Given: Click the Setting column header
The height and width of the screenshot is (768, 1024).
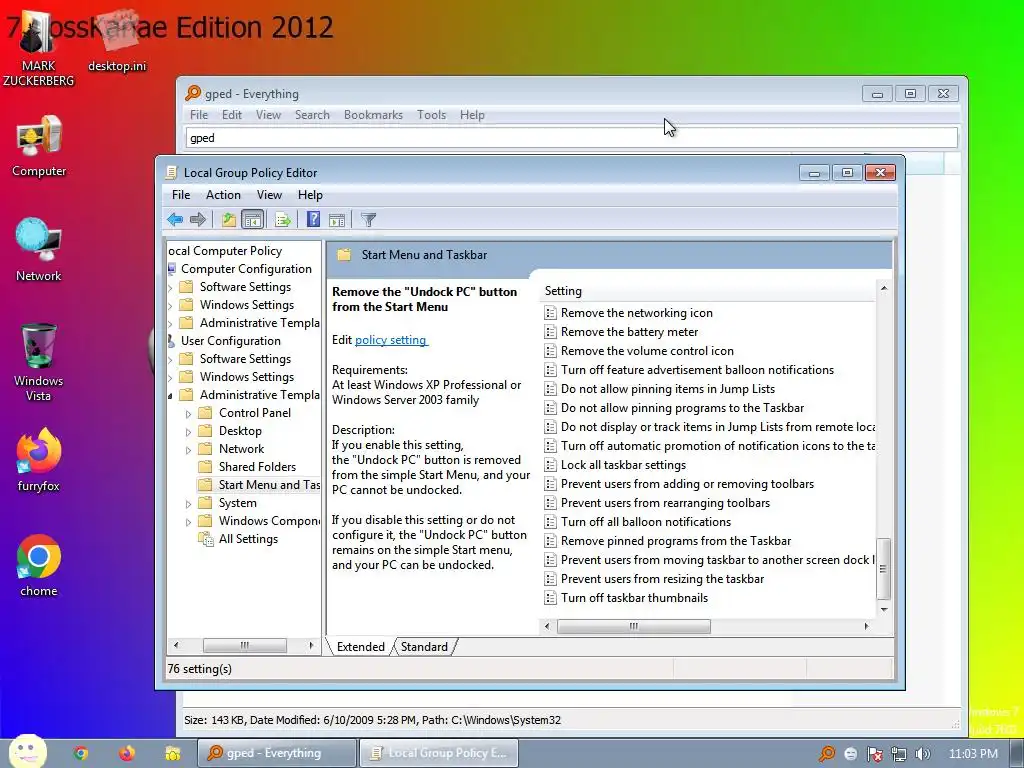Looking at the screenshot, I should coord(708,291).
